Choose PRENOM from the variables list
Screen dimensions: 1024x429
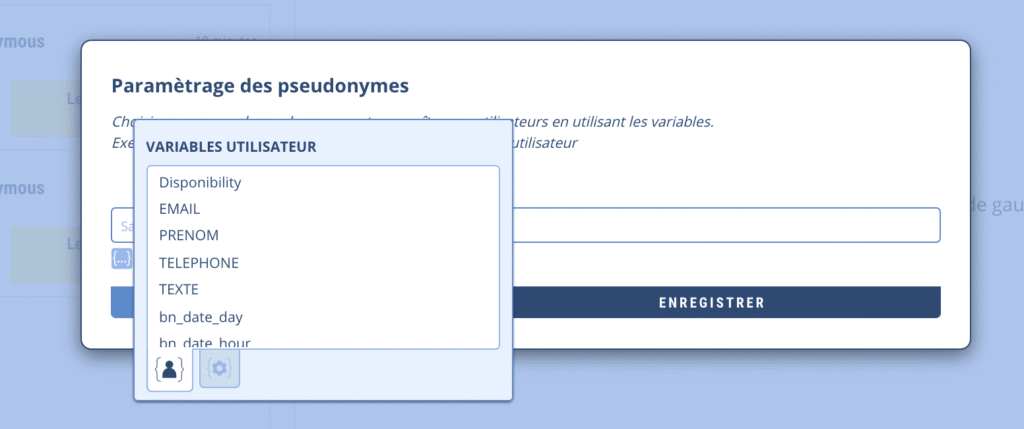point(189,236)
